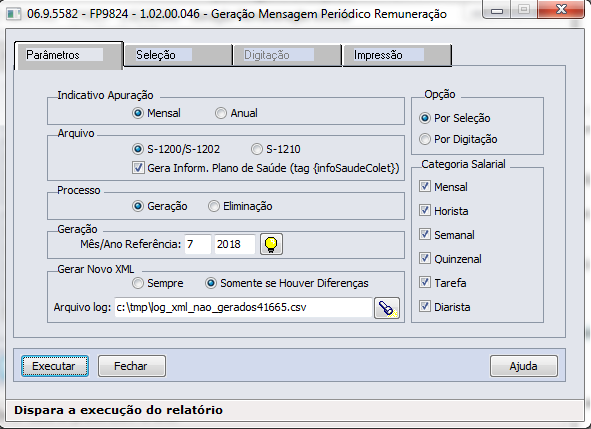Screen dimensions: 591x429
Task: Switch to the Seleção tab
Action: tap(178, 55)
